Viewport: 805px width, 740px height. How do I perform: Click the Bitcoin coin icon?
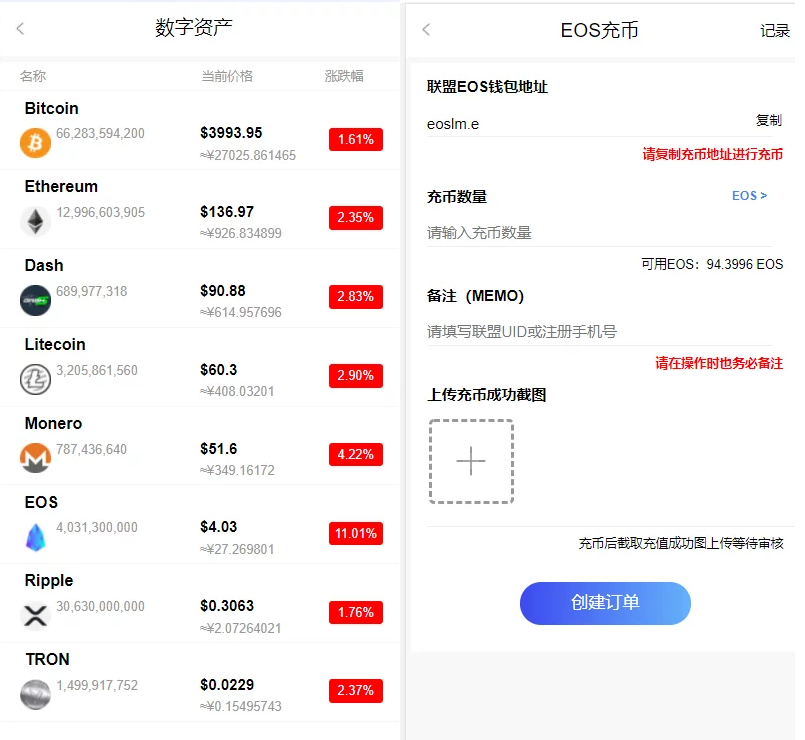click(x=35, y=142)
